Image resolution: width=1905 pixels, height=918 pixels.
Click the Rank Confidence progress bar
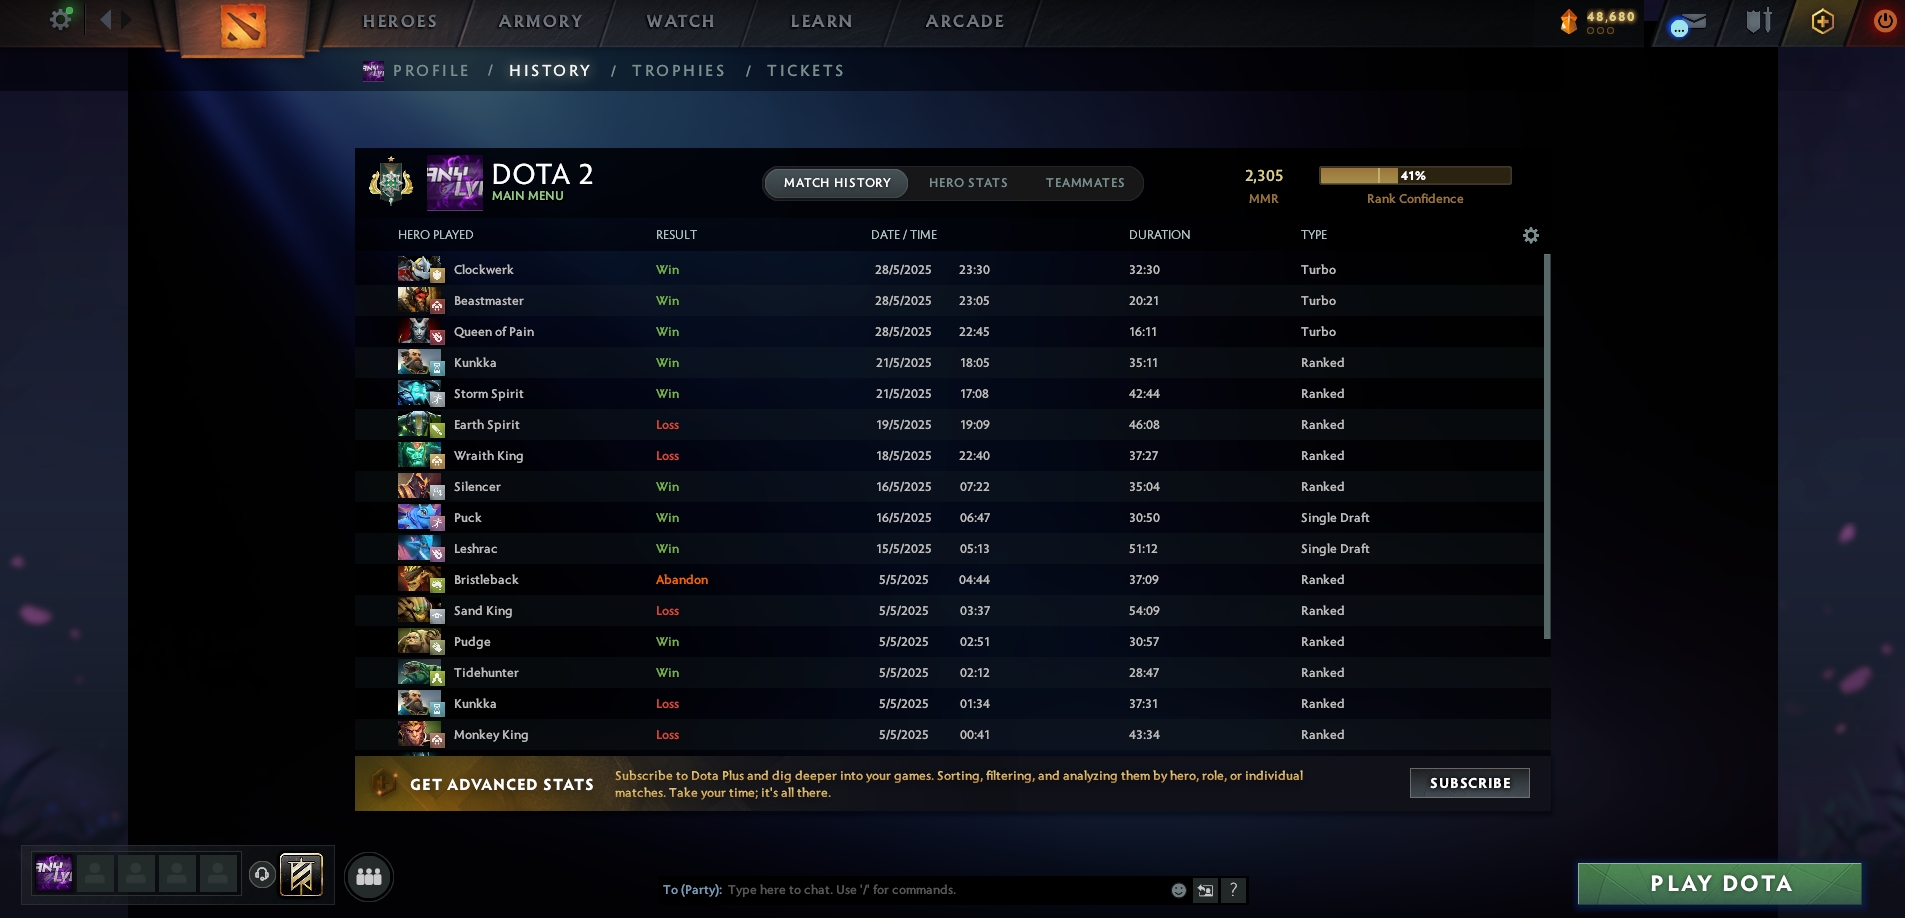click(1415, 176)
